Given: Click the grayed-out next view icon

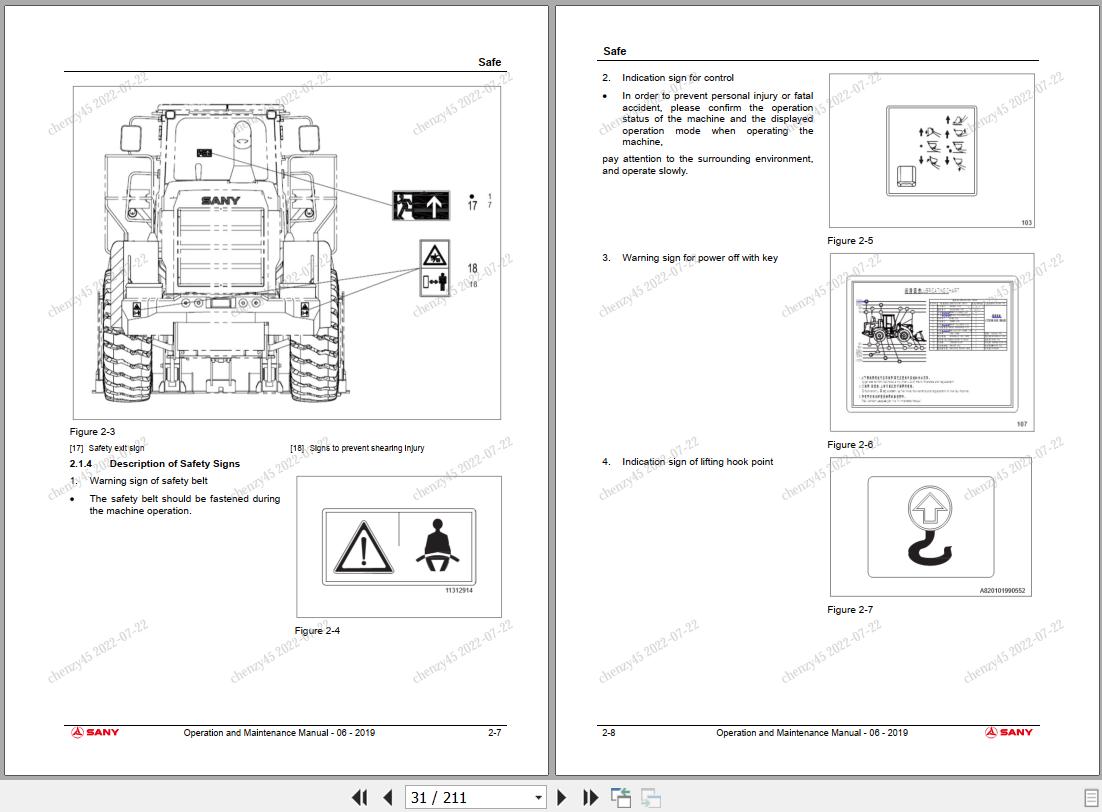Looking at the screenshot, I should click(651, 797).
